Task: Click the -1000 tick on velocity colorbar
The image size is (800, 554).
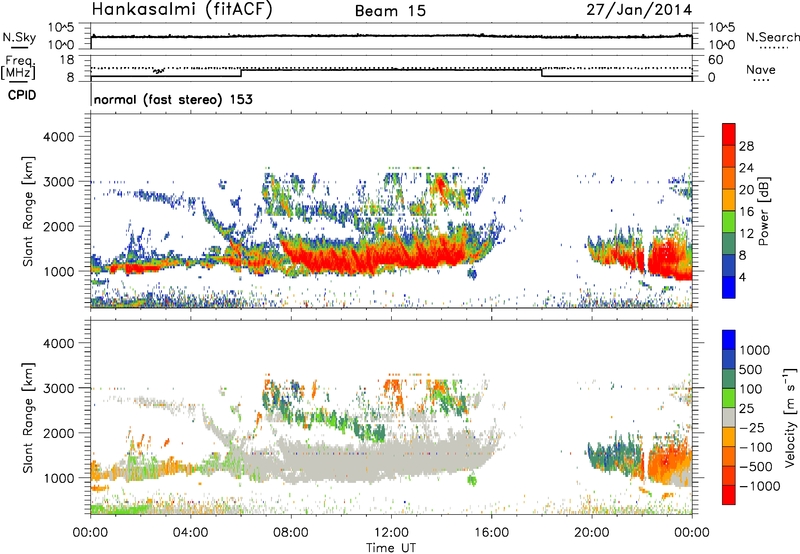Action: (x=760, y=486)
